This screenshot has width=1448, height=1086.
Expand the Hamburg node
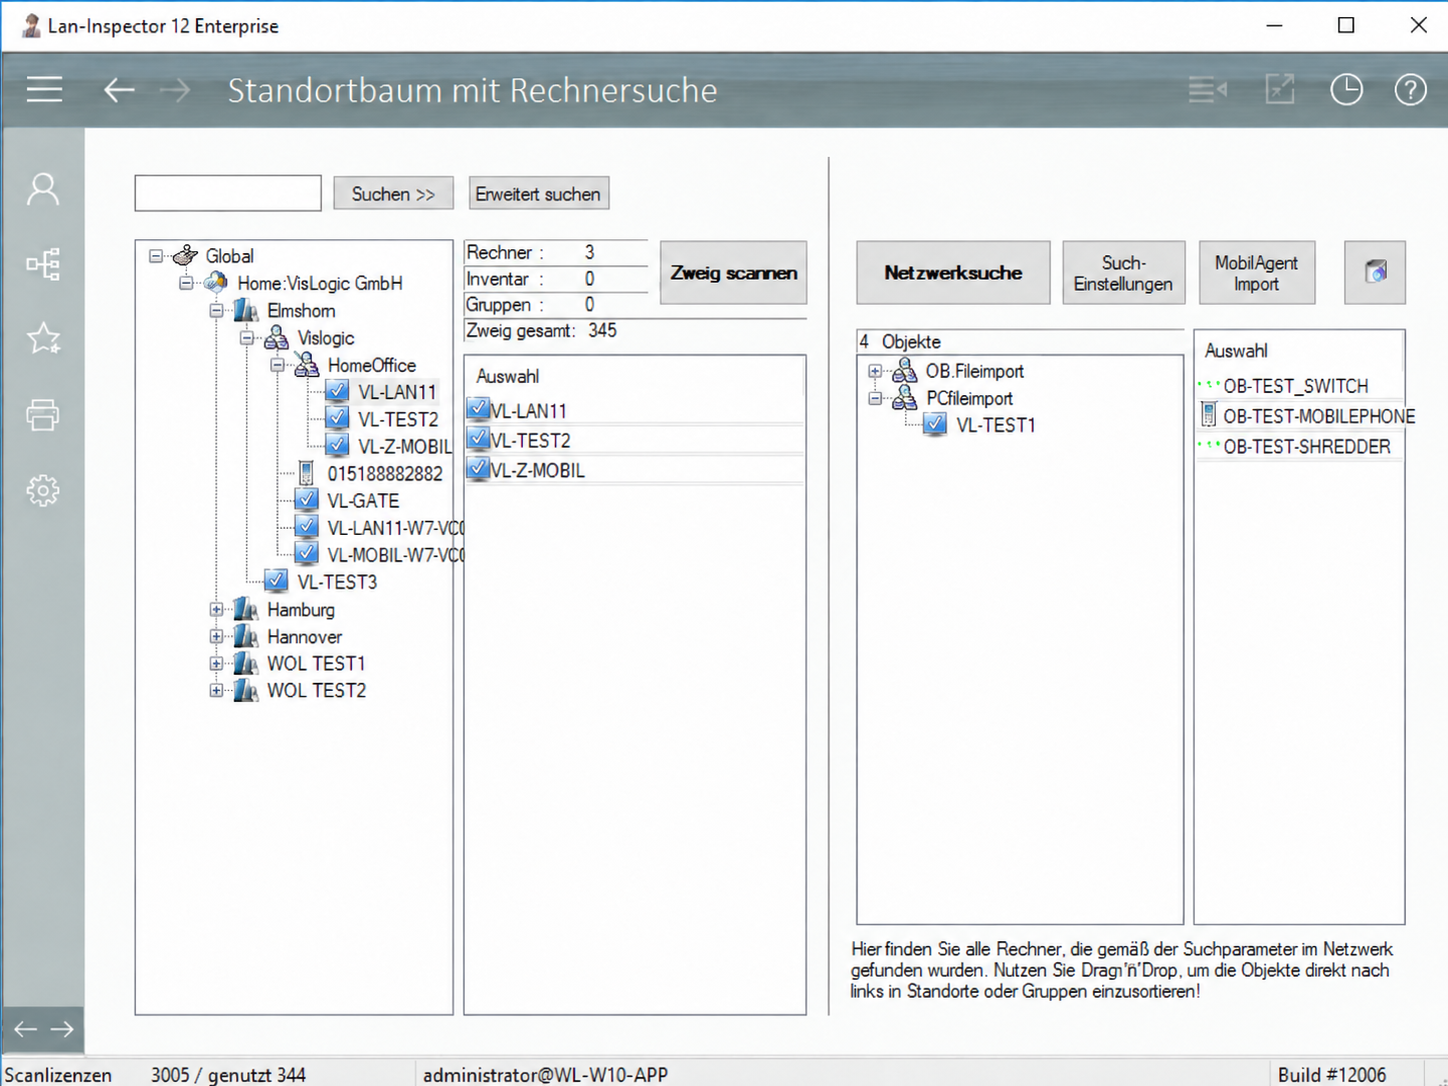point(216,609)
